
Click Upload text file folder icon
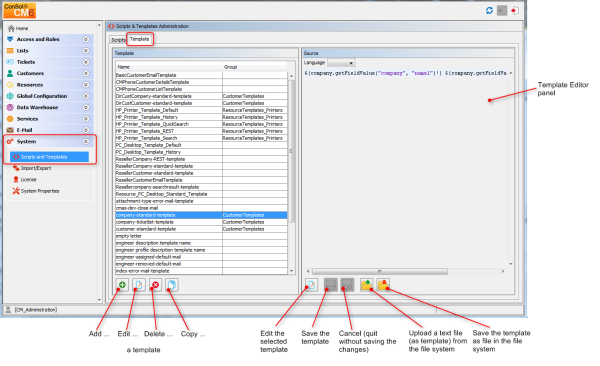[367, 285]
